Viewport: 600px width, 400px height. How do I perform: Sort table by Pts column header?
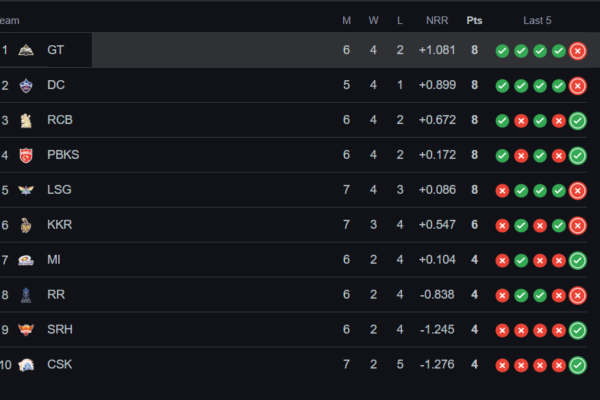coord(474,21)
